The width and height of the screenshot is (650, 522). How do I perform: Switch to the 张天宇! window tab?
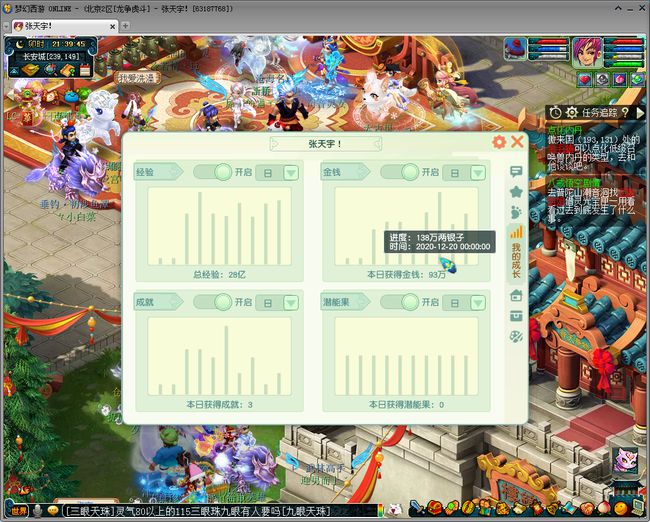tap(64, 26)
